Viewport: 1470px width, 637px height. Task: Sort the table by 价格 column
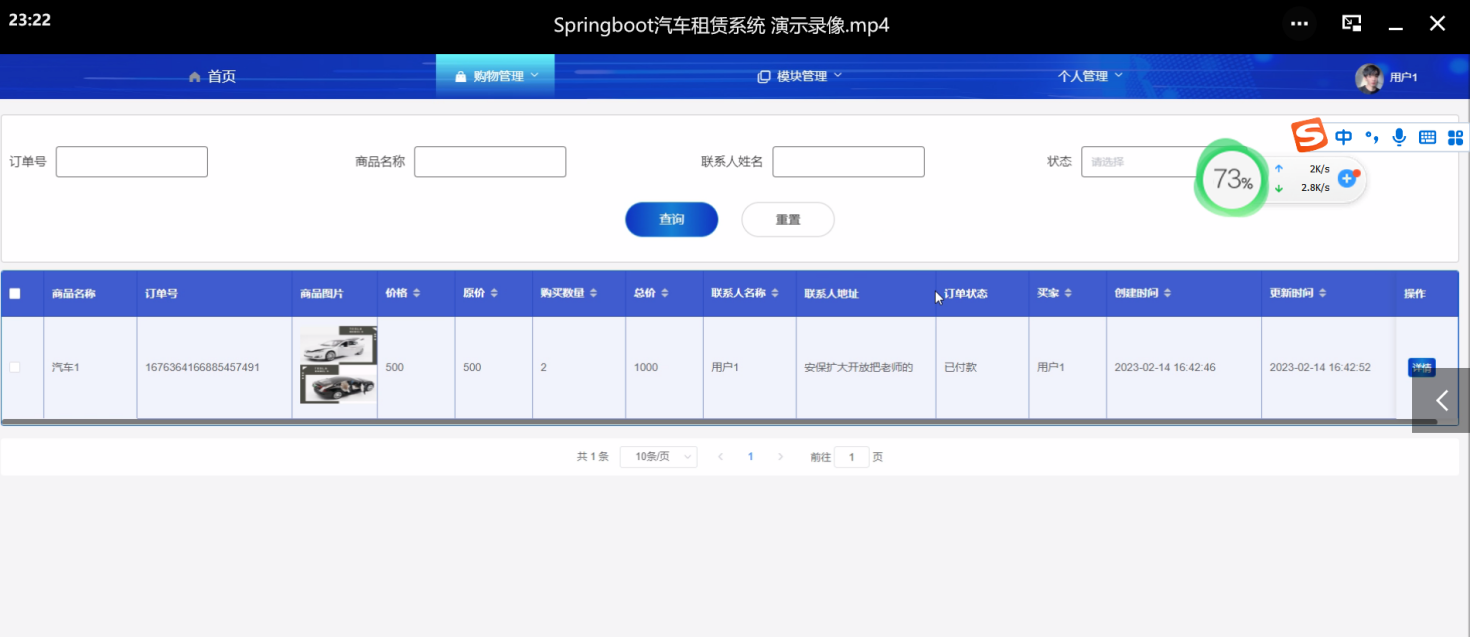416,293
